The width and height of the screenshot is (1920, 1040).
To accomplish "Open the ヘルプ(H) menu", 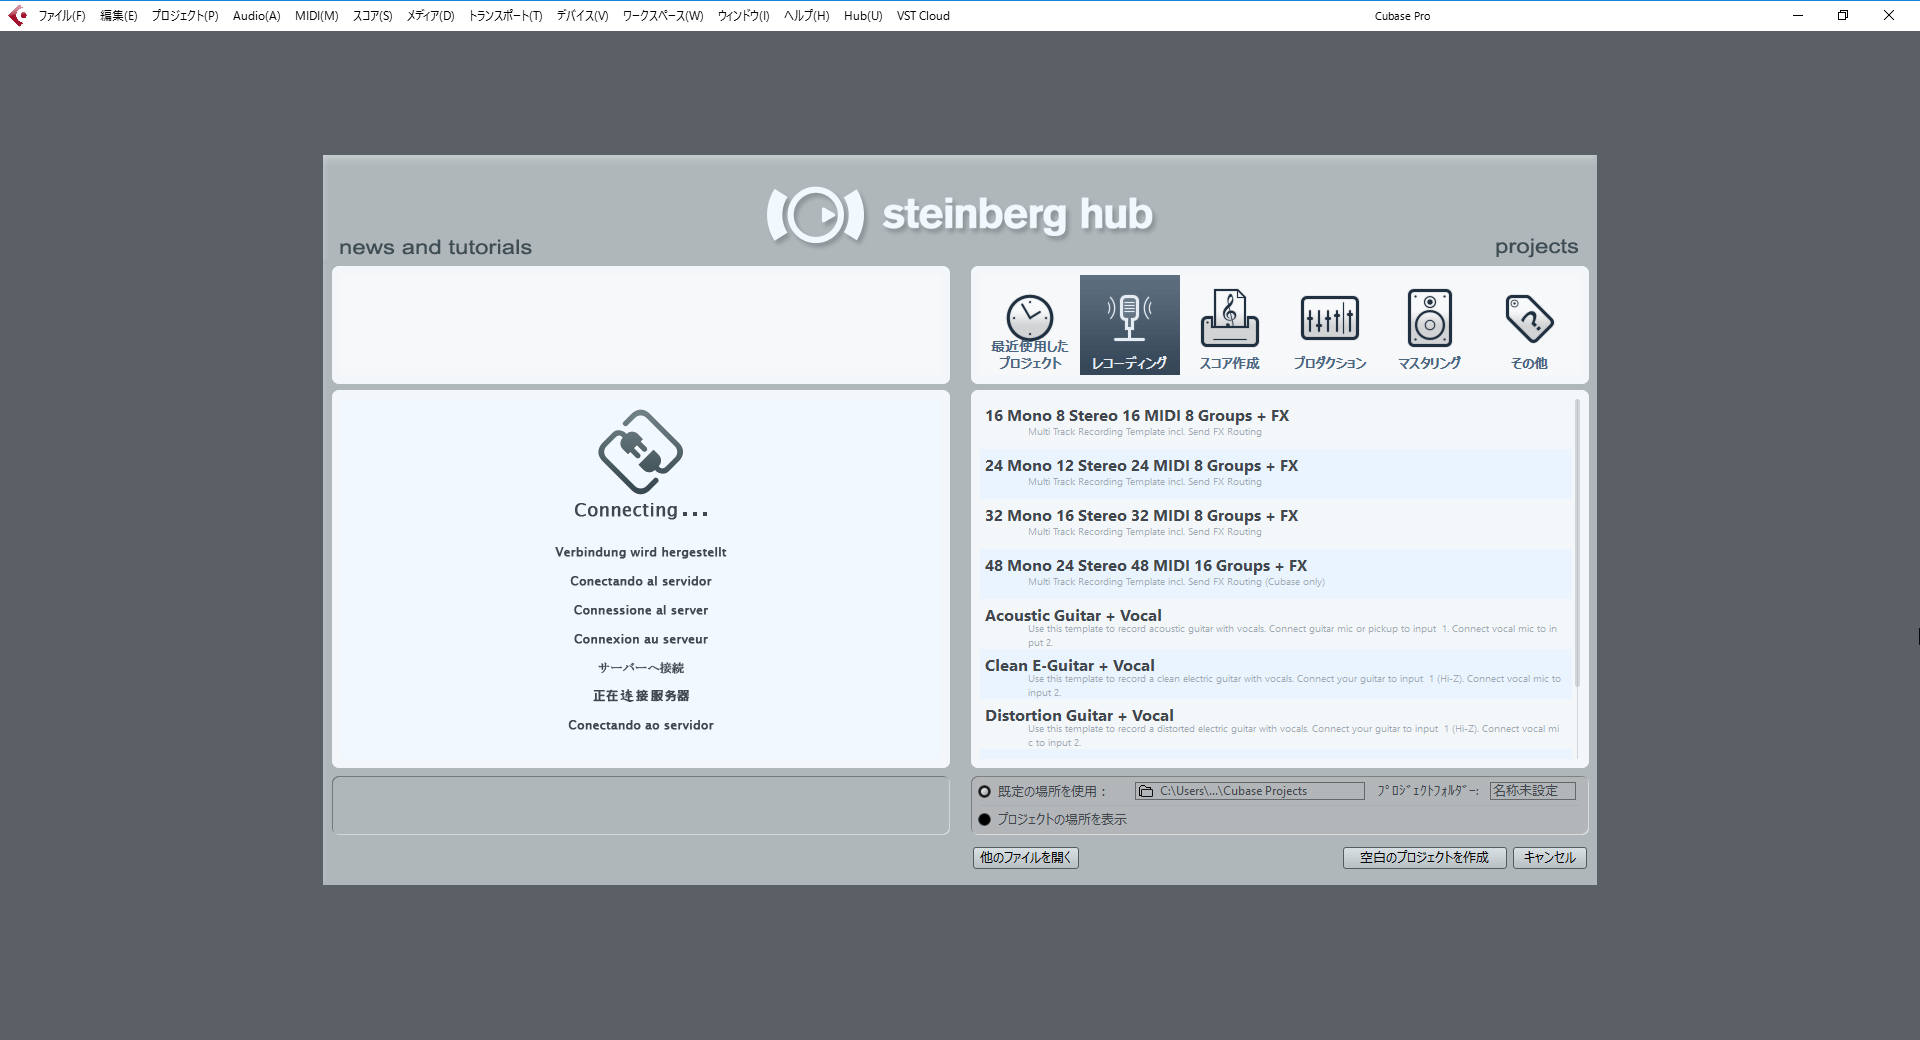I will [806, 16].
